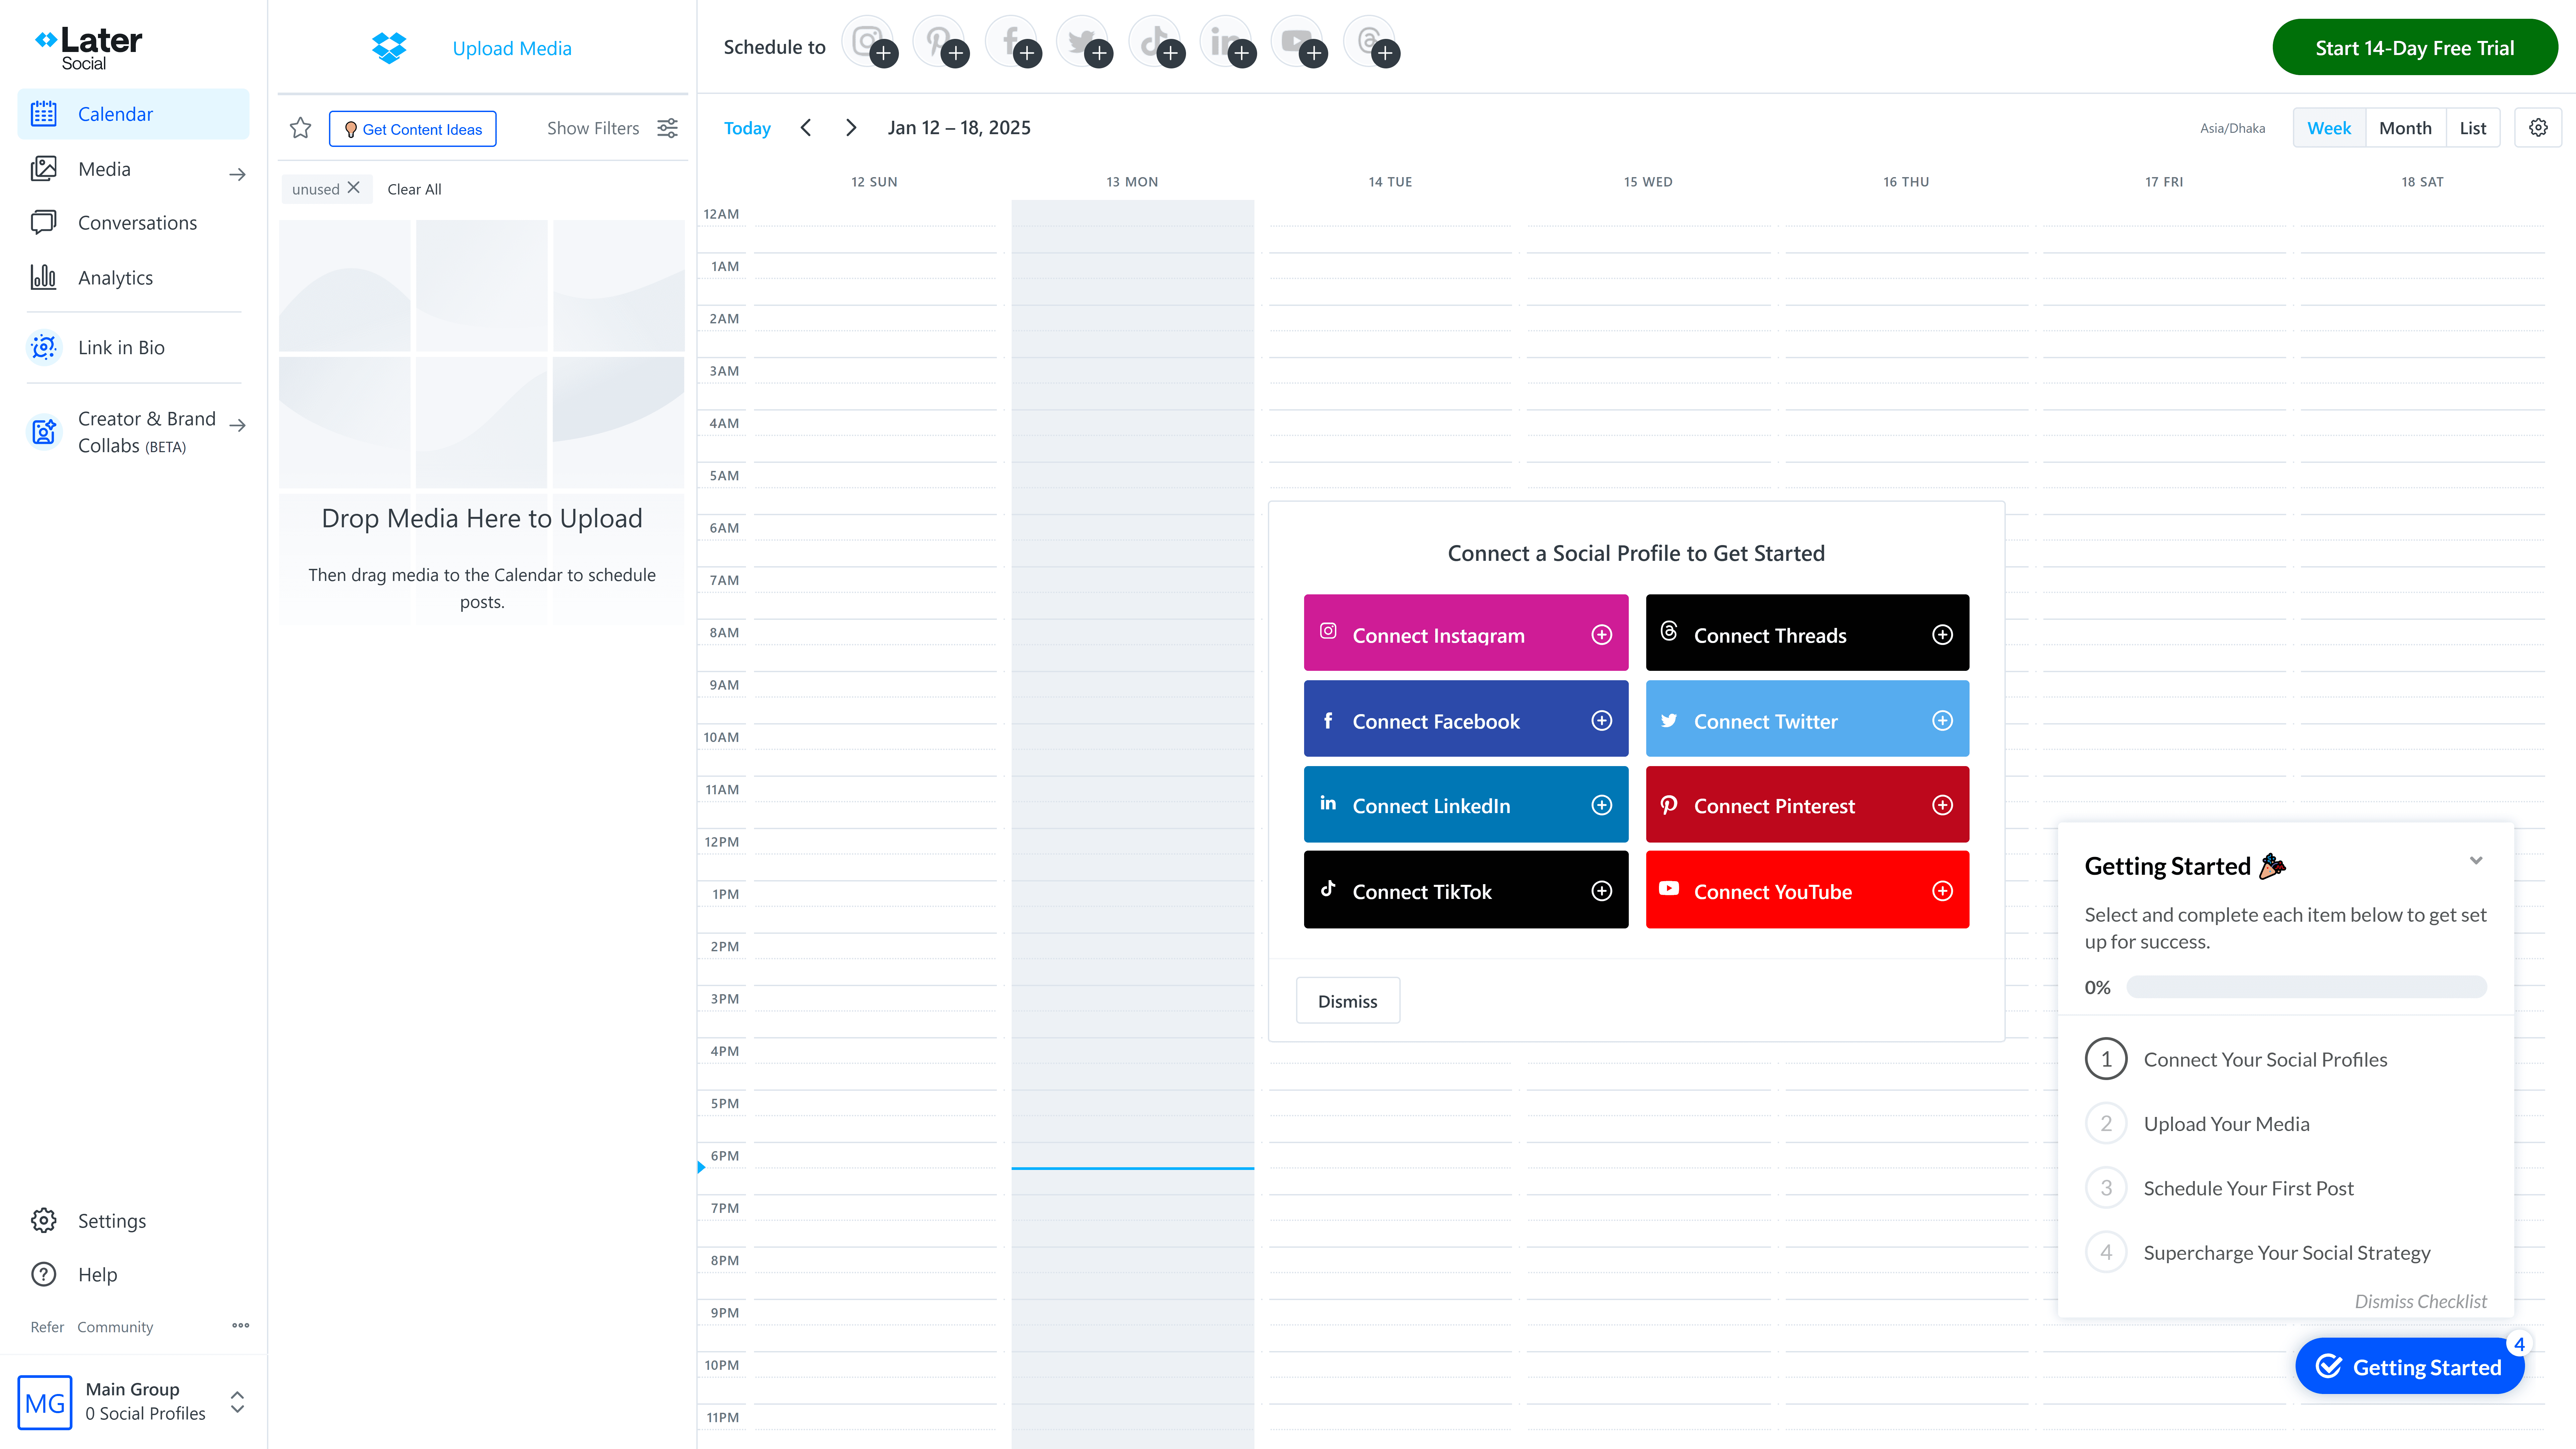Click Connect Instagram button
Viewport: 2576px width, 1449px height.
1466,633
